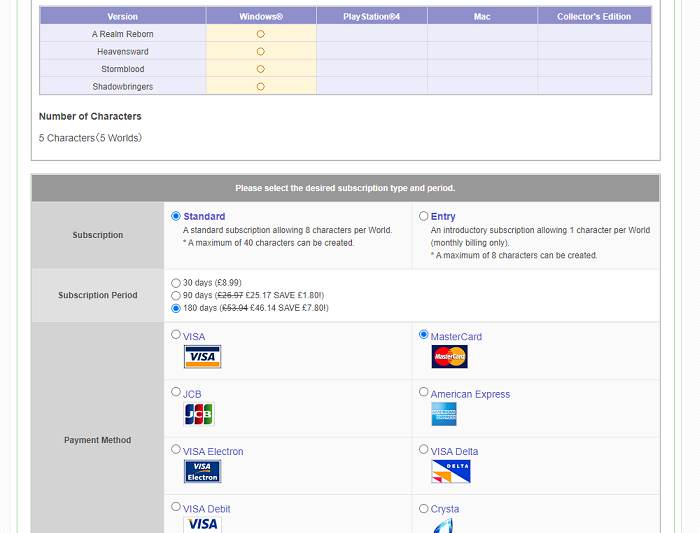Click the Windows® column header

(261, 17)
